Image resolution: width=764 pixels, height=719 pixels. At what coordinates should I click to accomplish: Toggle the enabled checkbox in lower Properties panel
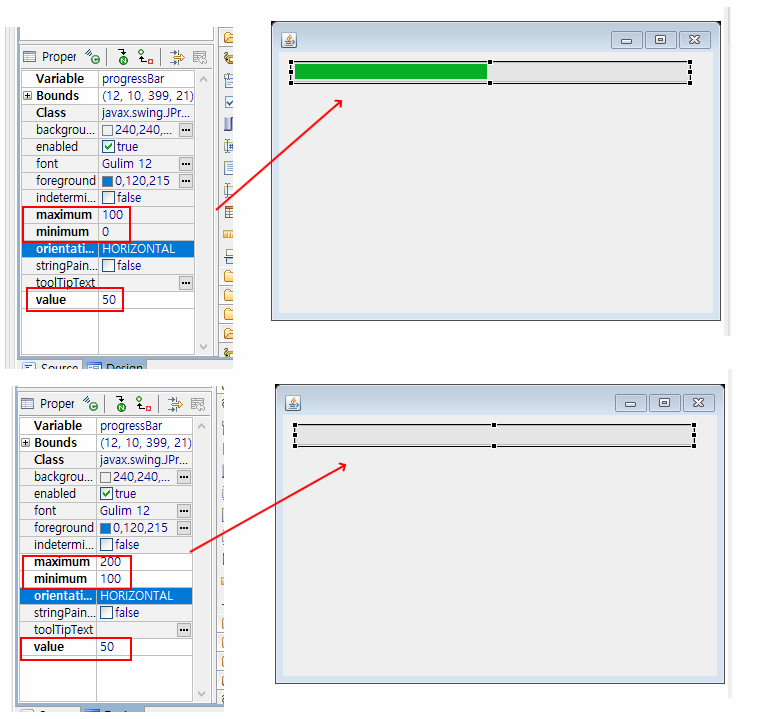tap(106, 493)
